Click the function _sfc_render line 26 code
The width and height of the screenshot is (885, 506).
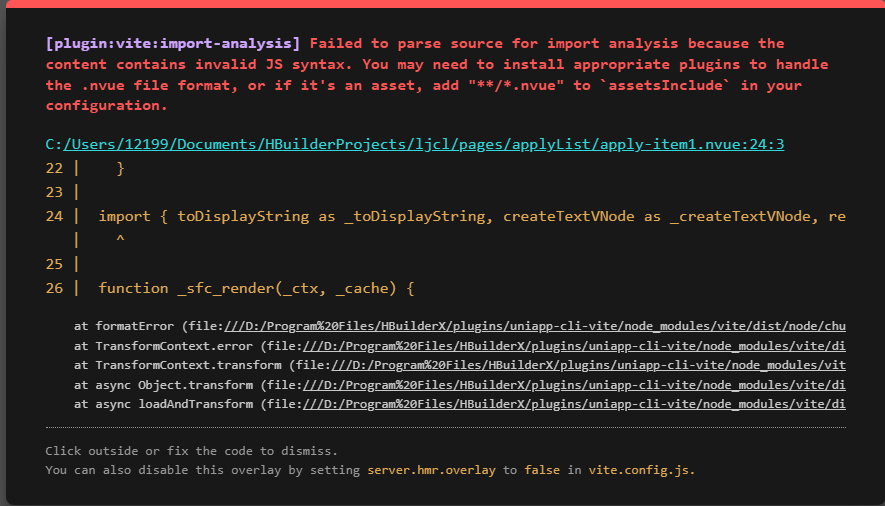[256, 288]
